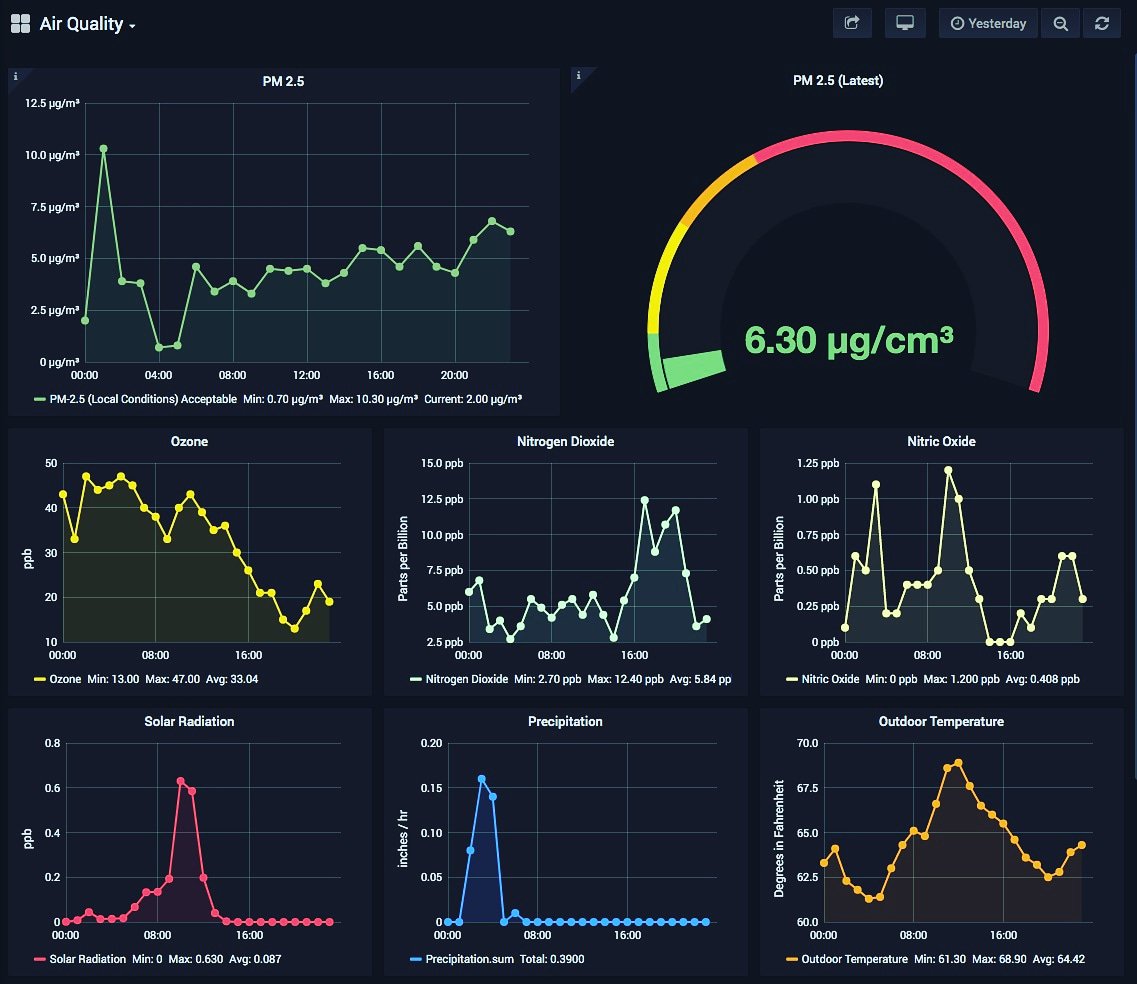Open the Yesterday time range picker
The height and width of the screenshot is (984, 1137).
(988, 23)
